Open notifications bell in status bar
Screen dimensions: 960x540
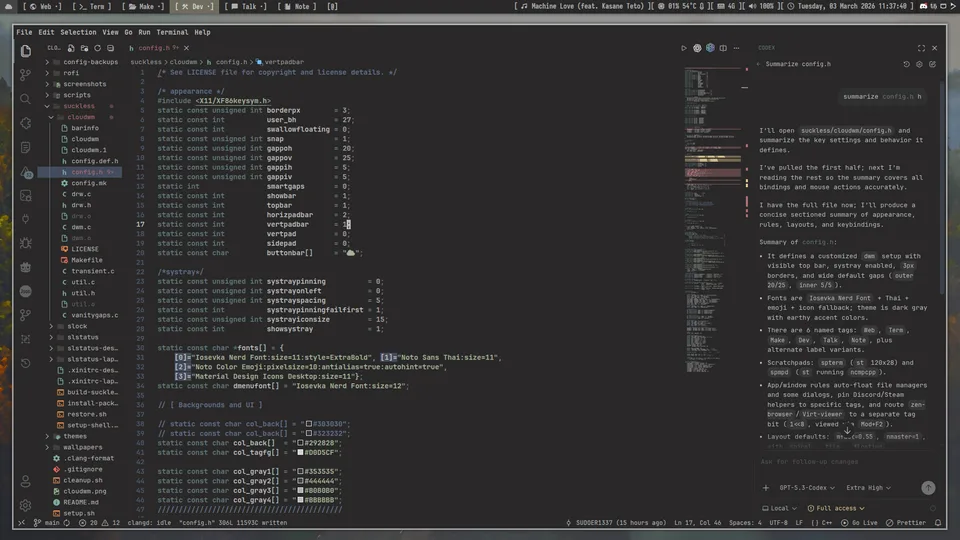(938, 523)
